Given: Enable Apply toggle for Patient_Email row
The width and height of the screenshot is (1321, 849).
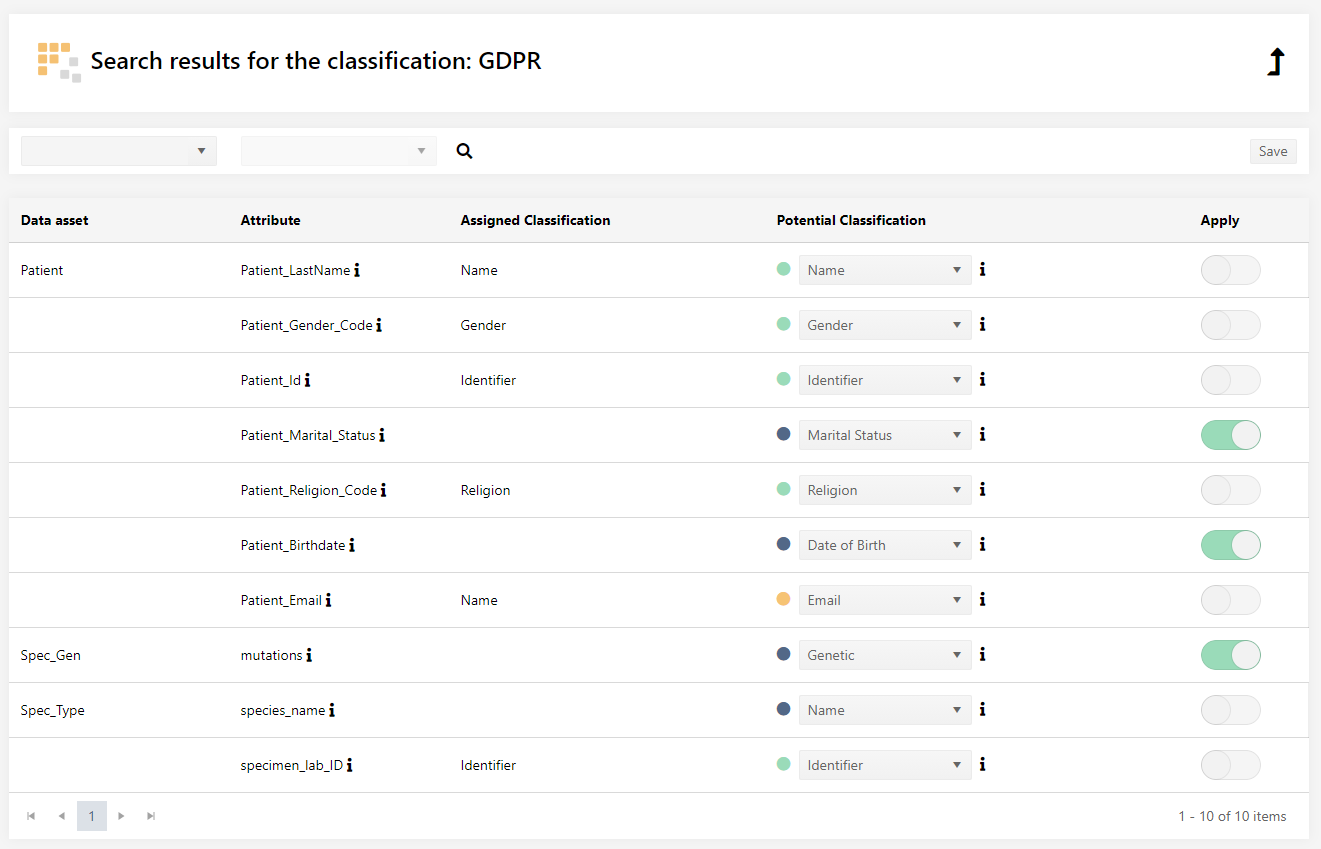Looking at the screenshot, I should 1230,600.
